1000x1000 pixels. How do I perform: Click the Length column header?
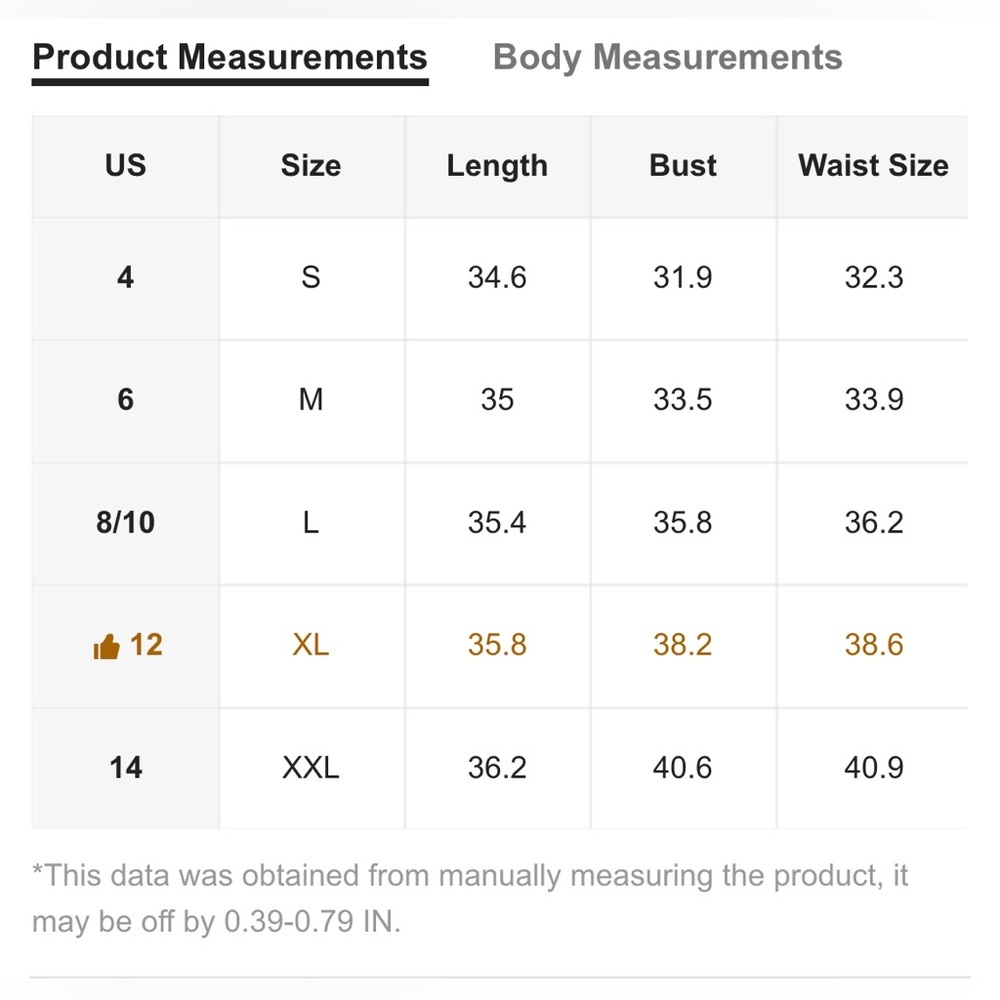497,166
